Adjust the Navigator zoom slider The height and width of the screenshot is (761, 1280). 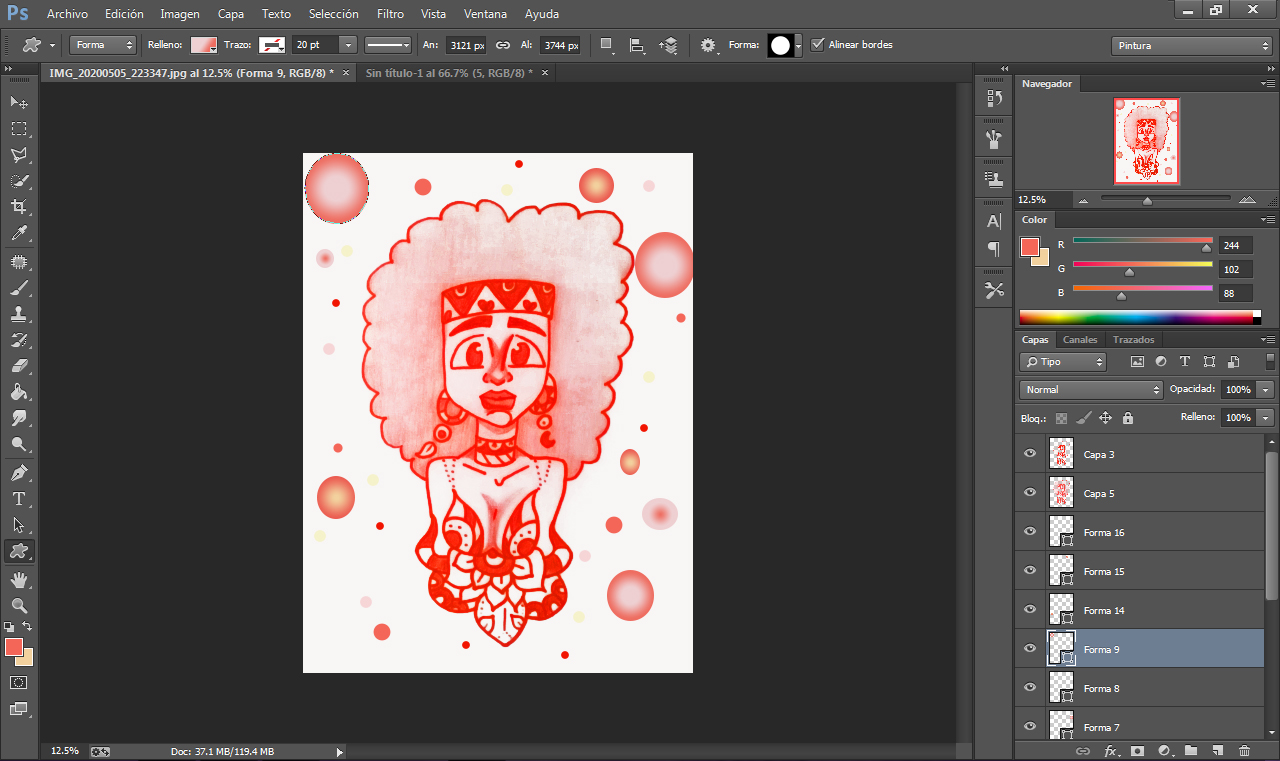coord(1147,200)
